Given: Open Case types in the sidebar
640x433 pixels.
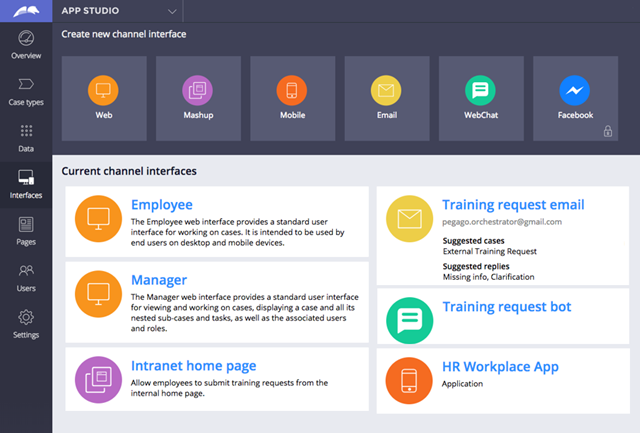Looking at the screenshot, I should pyautogui.click(x=26, y=91).
